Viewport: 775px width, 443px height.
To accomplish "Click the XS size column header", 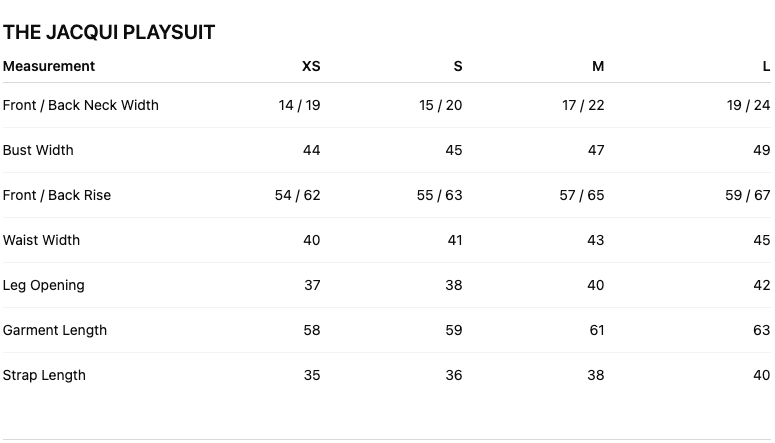I will pos(311,66).
